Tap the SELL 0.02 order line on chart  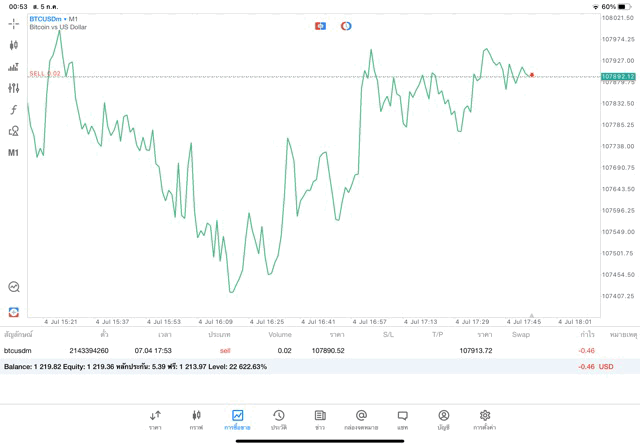point(45,73)
